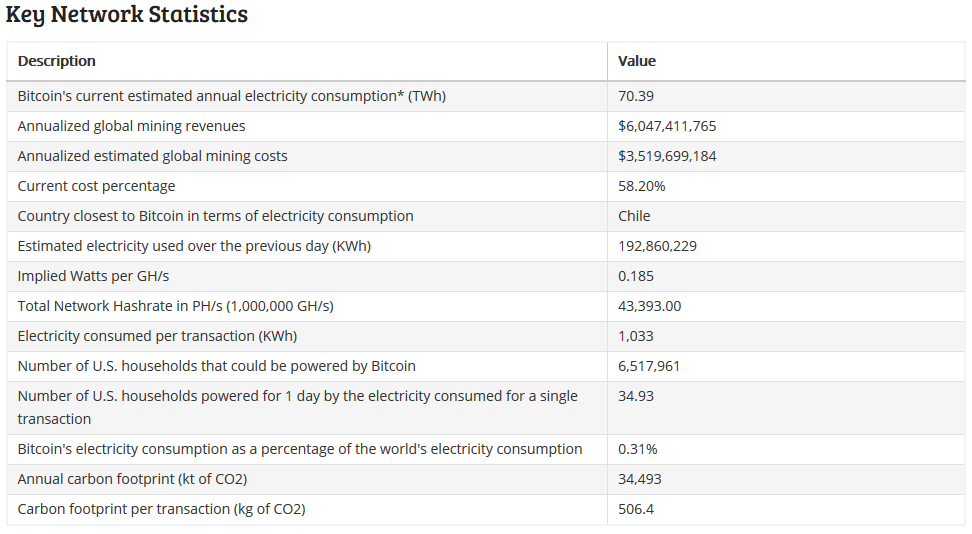Select the 'Annual carbon footprint (kt of CO2)' label
Viewport: 972px width, 534px height.
coord(132,479)
